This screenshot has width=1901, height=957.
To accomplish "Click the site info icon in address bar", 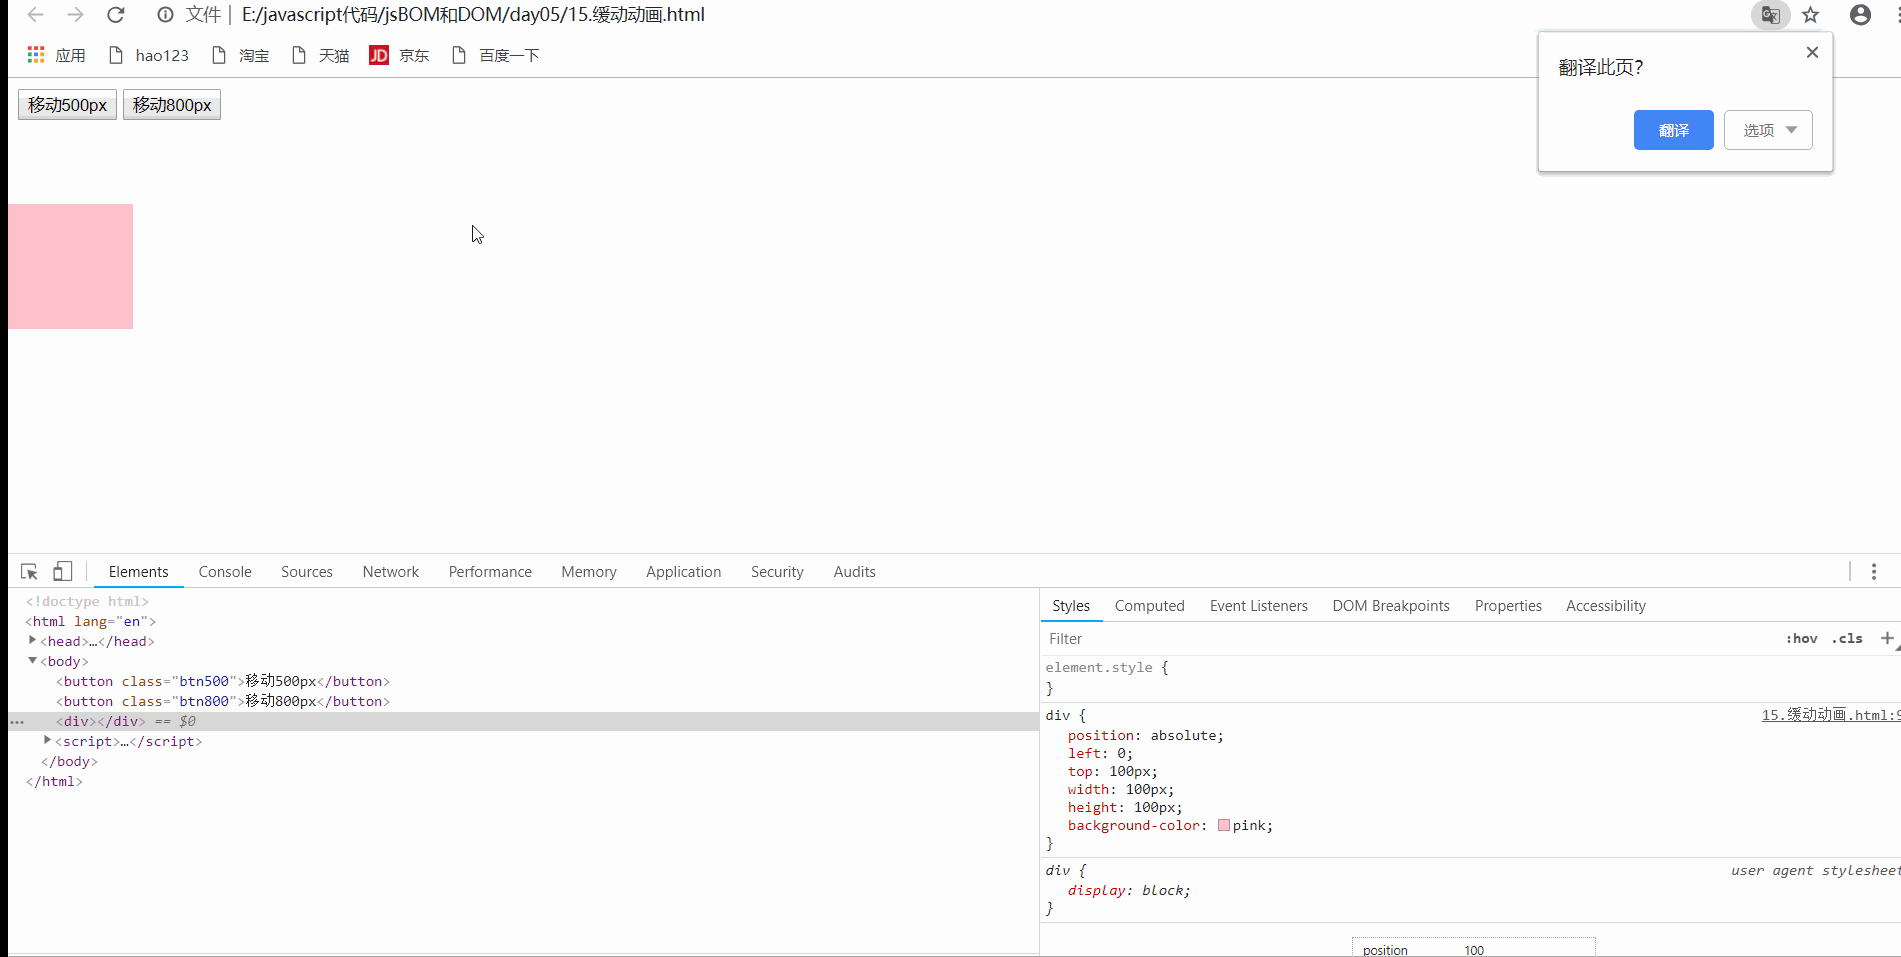I will pyautogui.click(x=165, y=15).
